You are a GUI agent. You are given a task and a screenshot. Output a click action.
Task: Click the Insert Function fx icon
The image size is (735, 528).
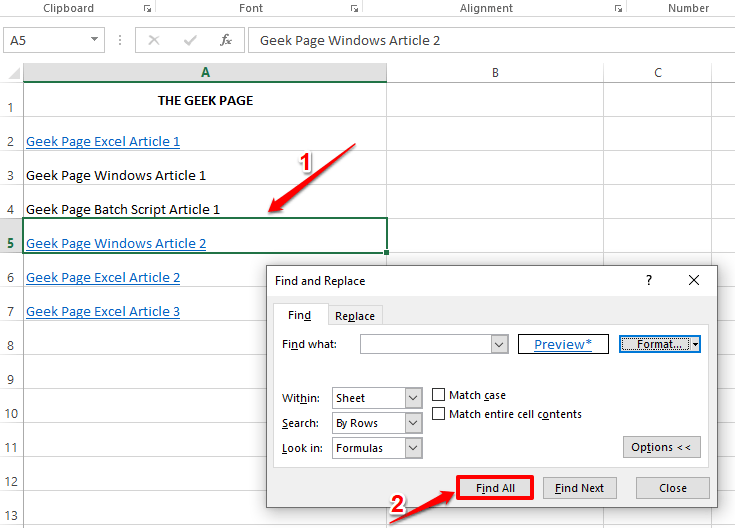point(226,41)
